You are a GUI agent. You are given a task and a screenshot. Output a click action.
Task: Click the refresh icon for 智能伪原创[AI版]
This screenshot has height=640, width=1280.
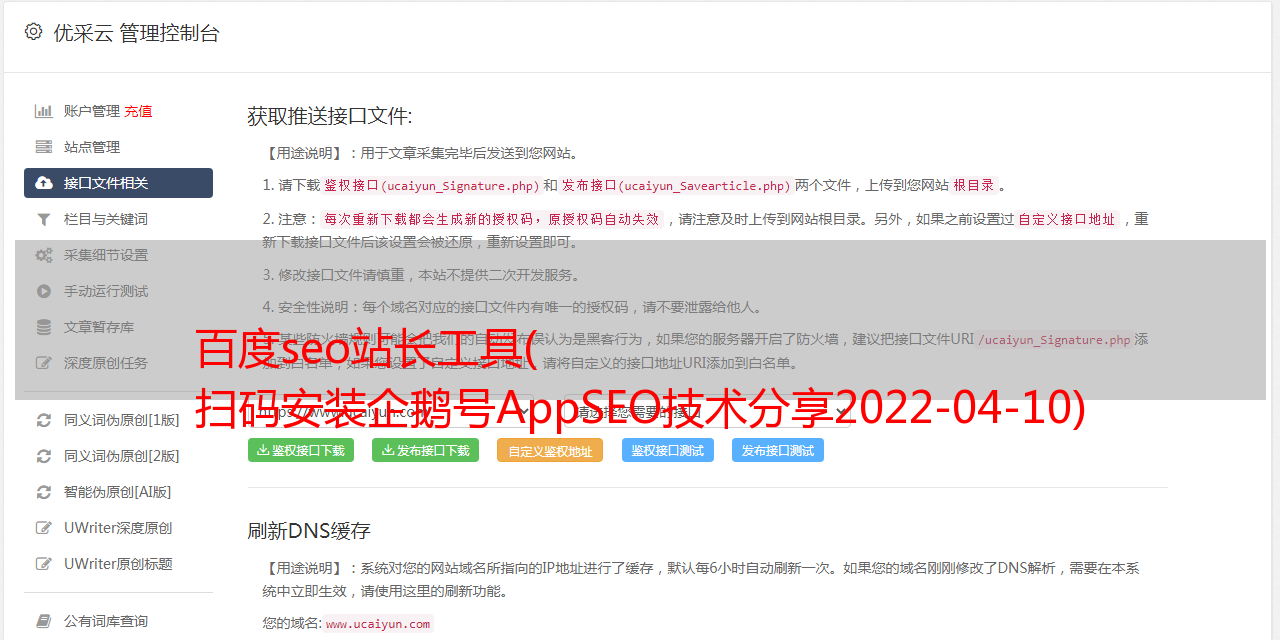tap(44, 492)
